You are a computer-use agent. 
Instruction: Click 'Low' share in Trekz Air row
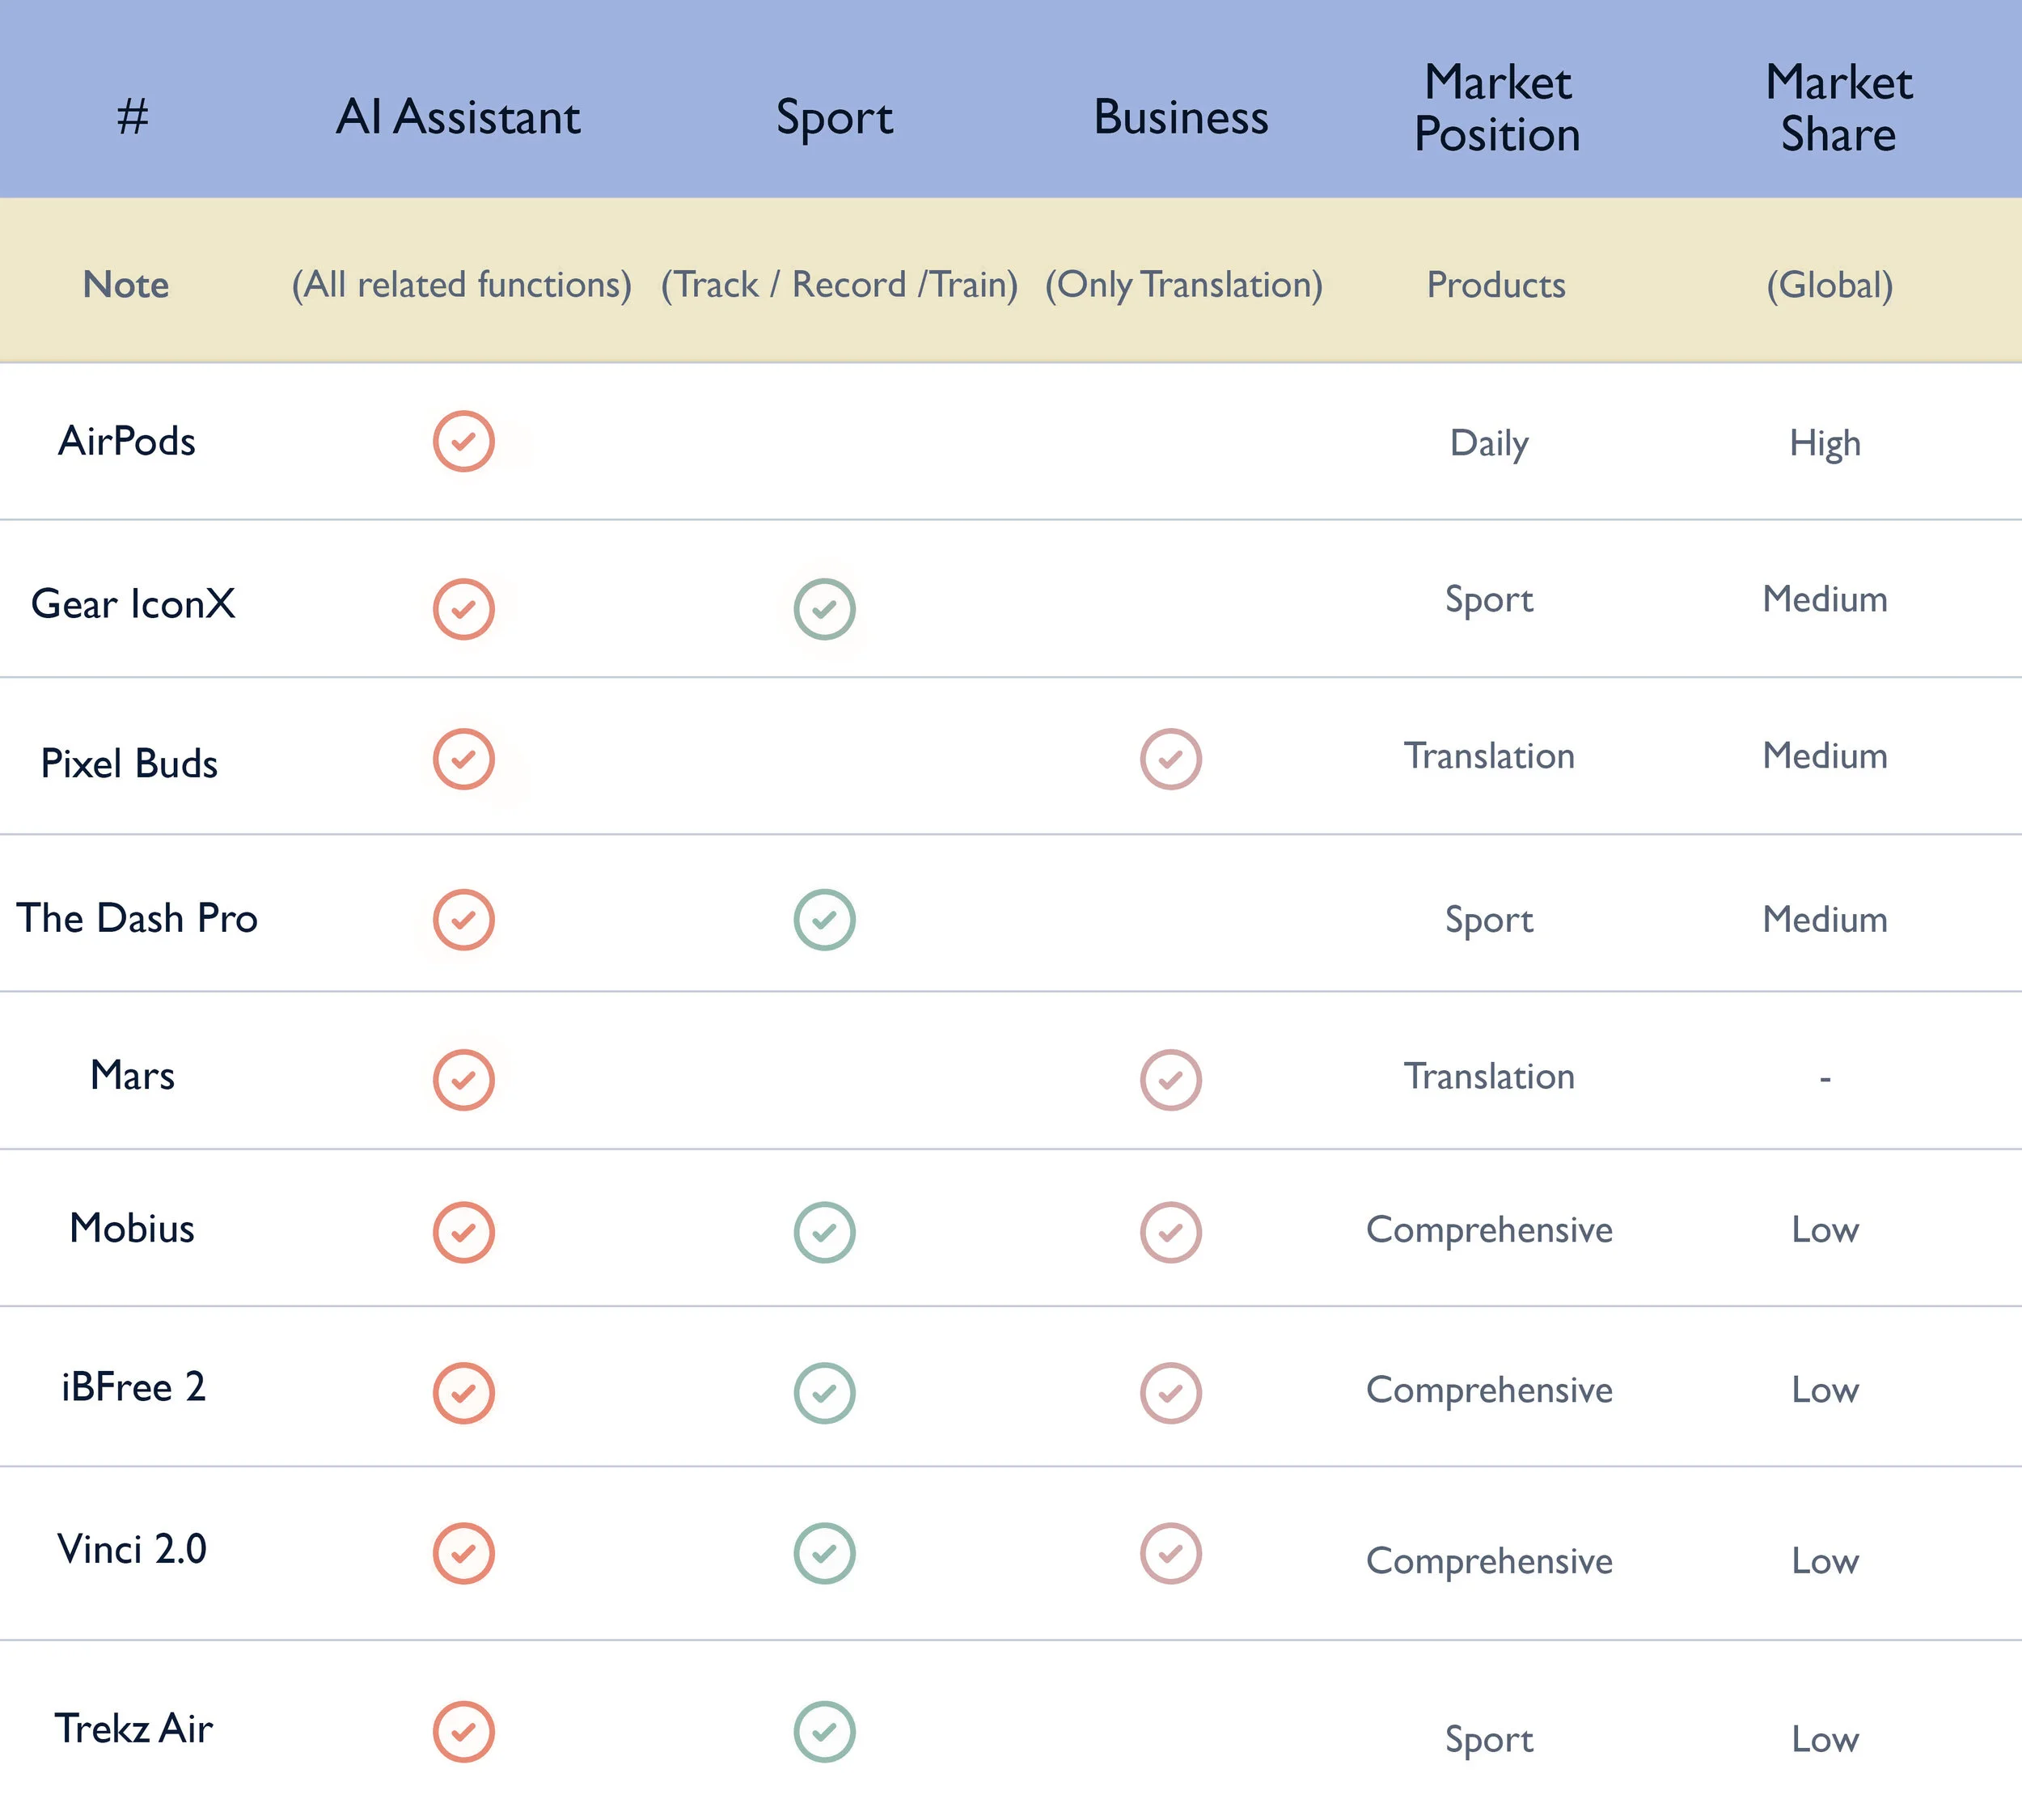pos(1825,1740)
